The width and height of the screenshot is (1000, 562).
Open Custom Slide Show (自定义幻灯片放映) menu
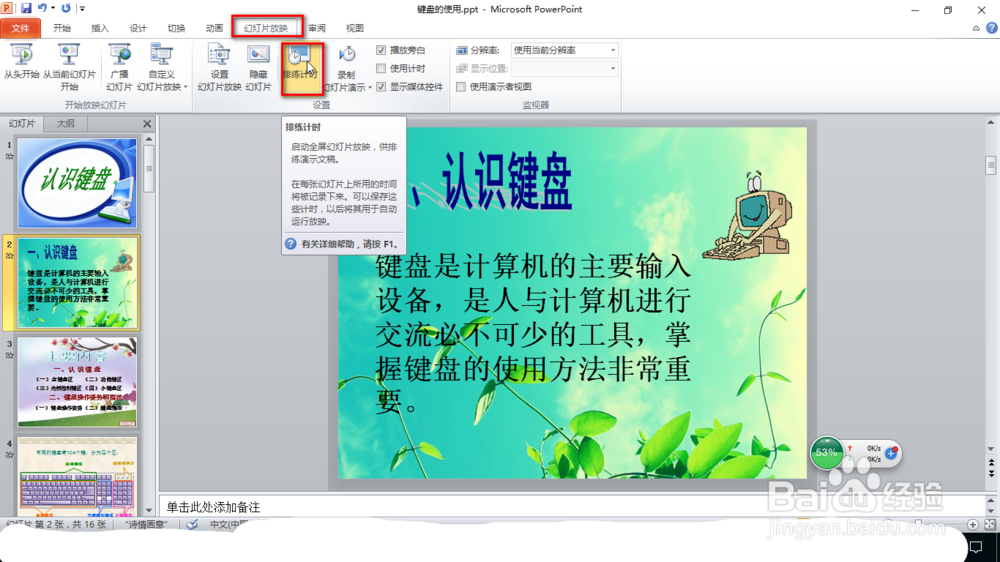161,68
